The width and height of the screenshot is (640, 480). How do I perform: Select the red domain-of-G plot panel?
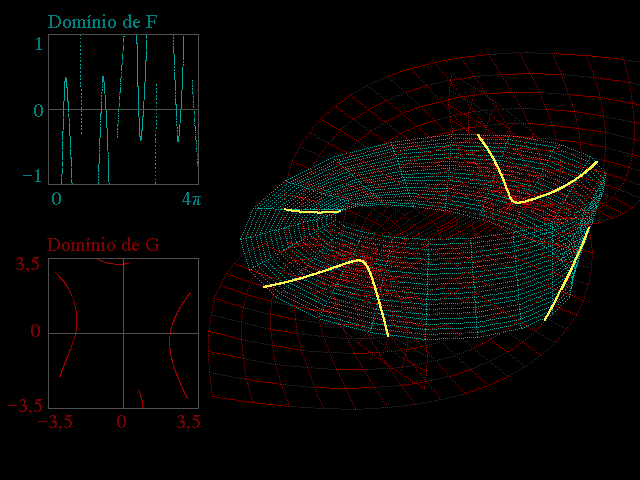(124, 333)
